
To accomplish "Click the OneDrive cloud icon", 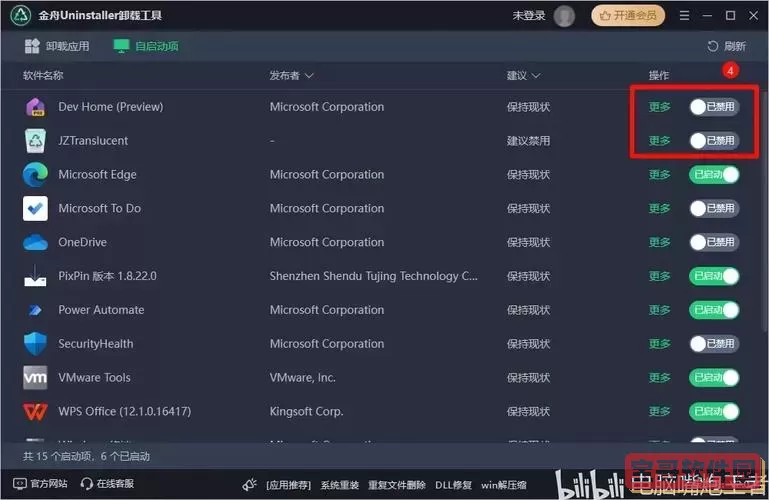I will coord(35,242).
